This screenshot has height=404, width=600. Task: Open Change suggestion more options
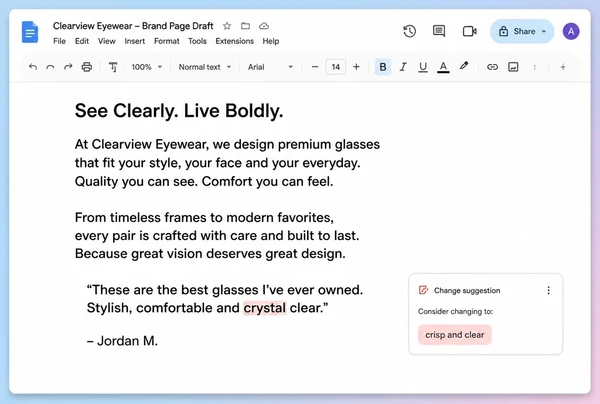pyautogui.click(x=548, y=290)
